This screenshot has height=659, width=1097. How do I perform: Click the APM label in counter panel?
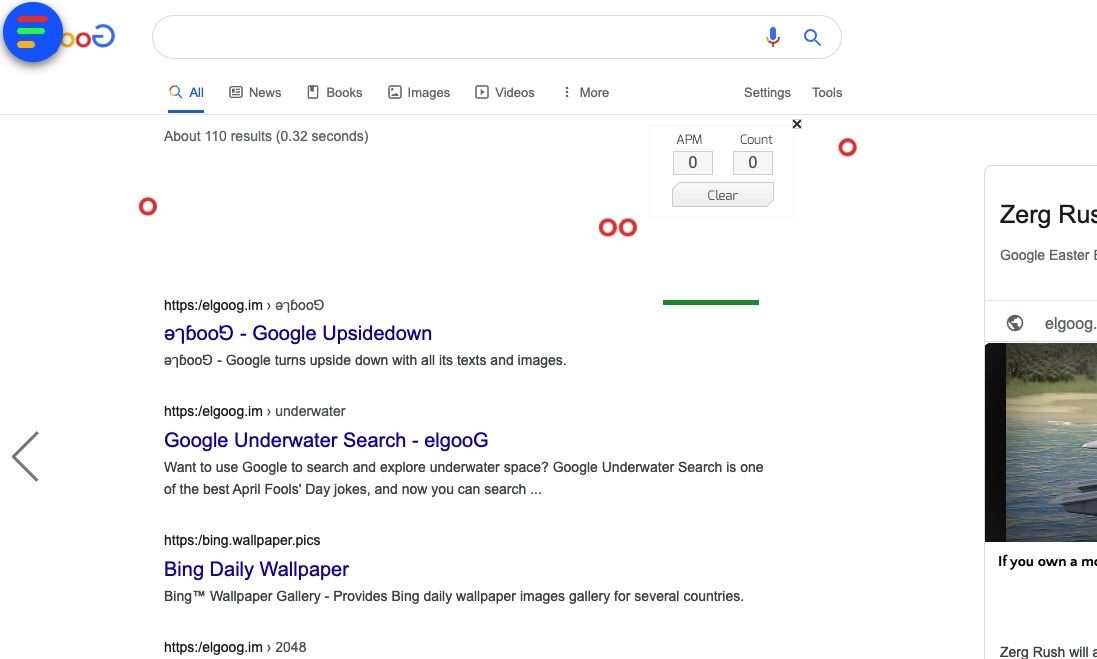(x=689, y=139)
